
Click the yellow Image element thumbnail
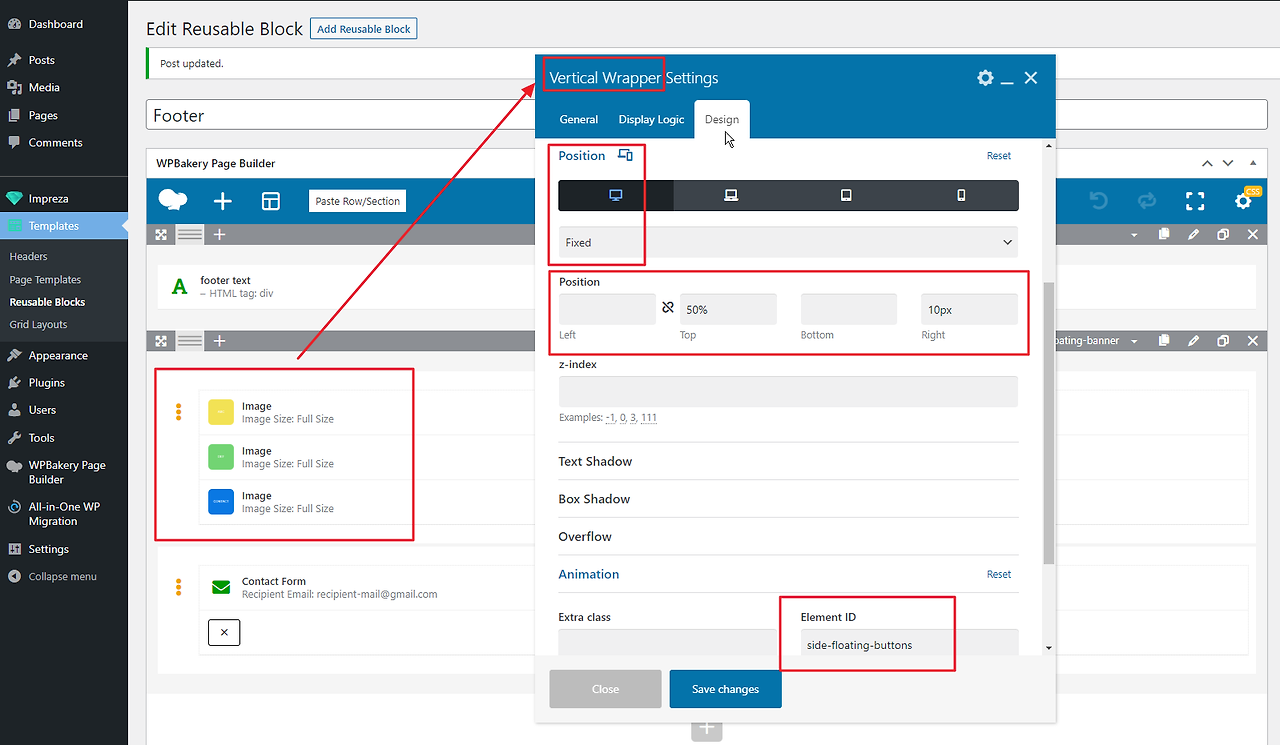click(x=221, y=412)
